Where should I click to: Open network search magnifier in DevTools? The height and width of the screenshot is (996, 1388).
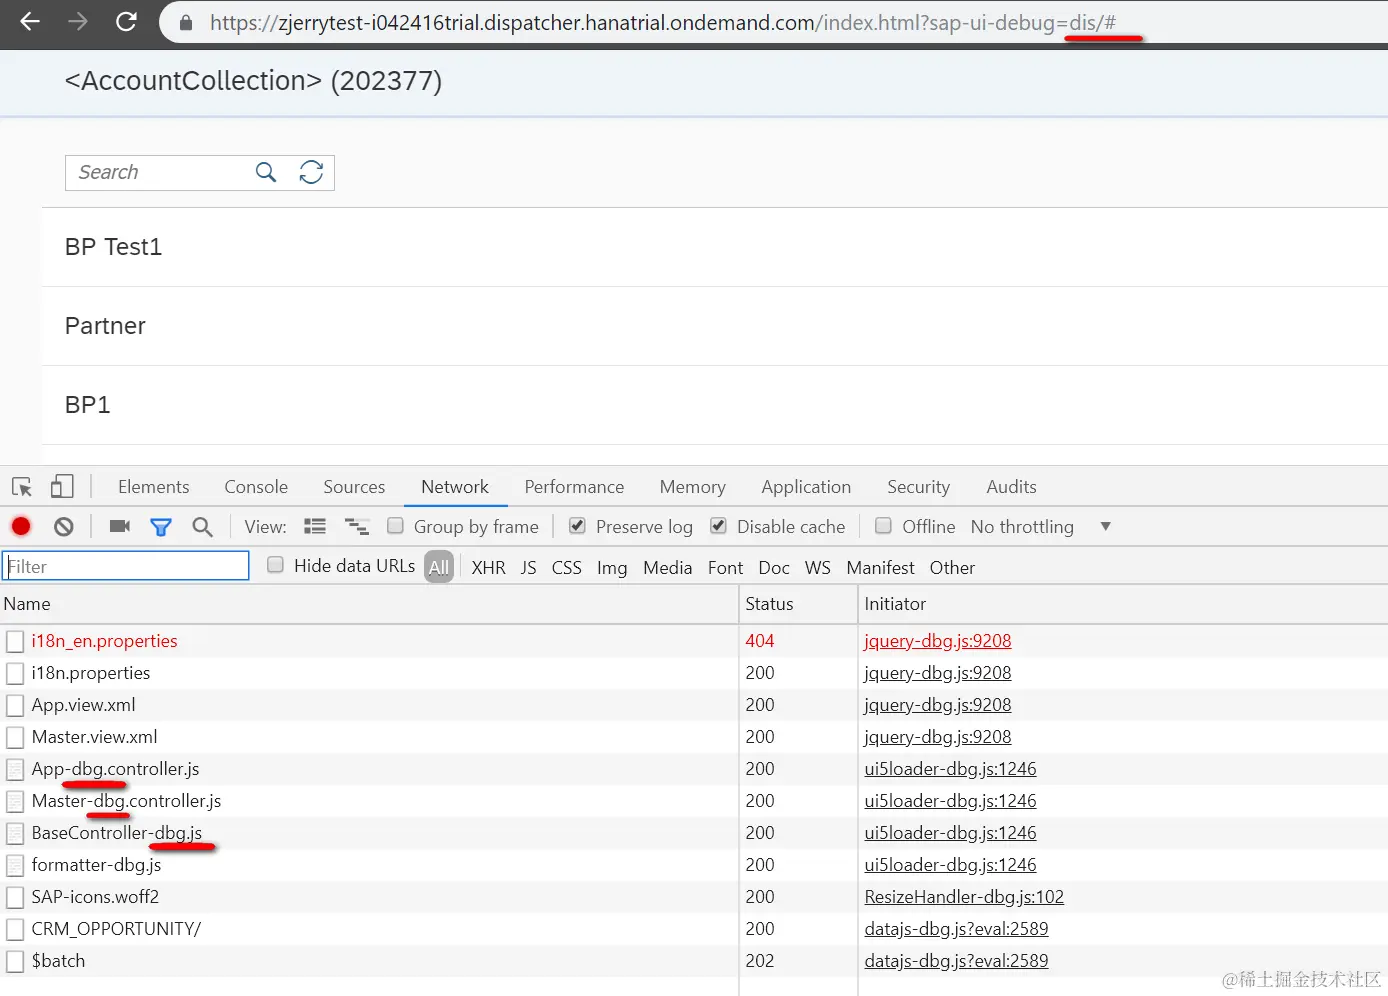pos(203,526)
